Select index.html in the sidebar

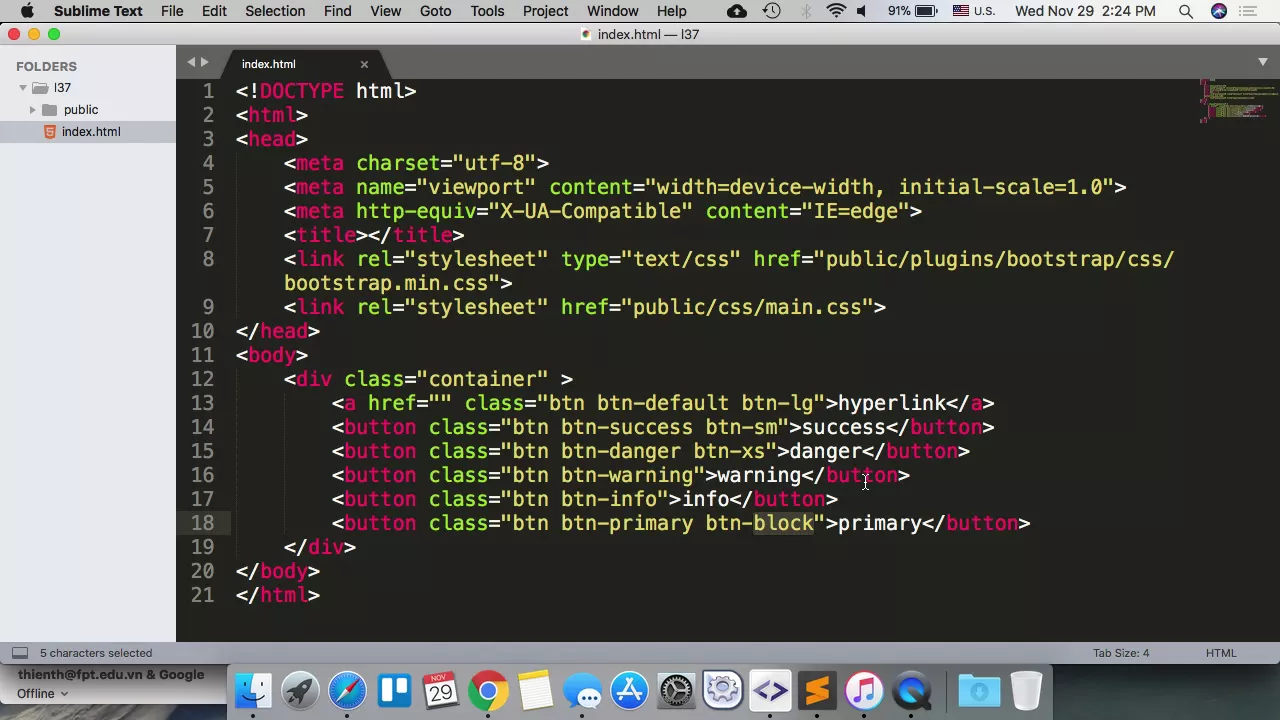(90, 132)
